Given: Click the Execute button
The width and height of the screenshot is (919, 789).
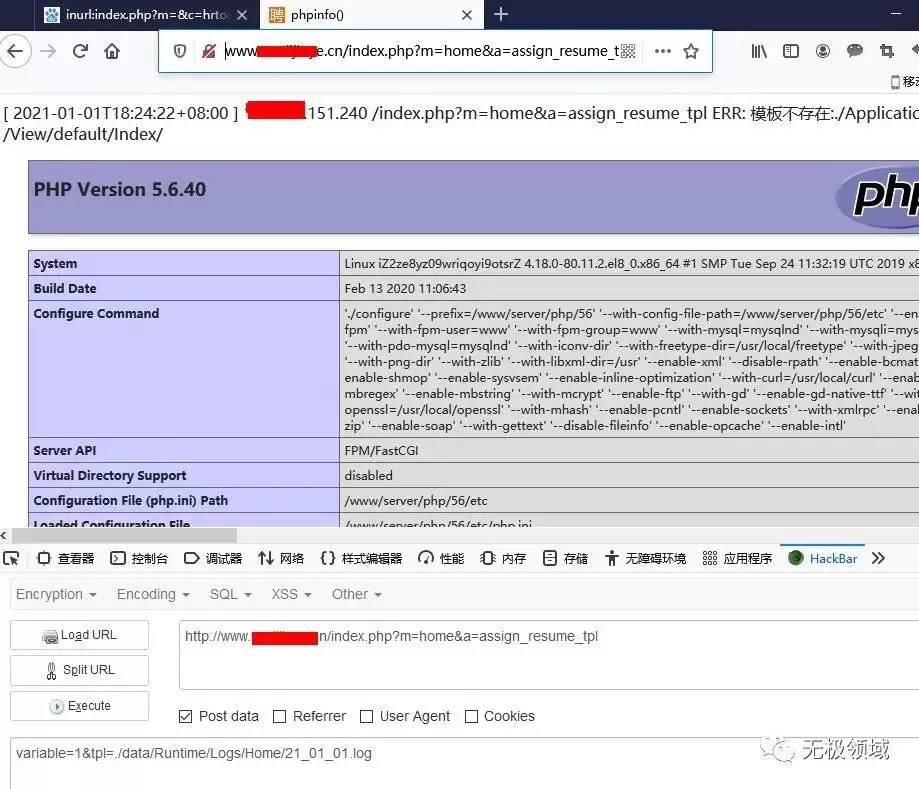Looking at the screenshot, I should tap(79, 706).
